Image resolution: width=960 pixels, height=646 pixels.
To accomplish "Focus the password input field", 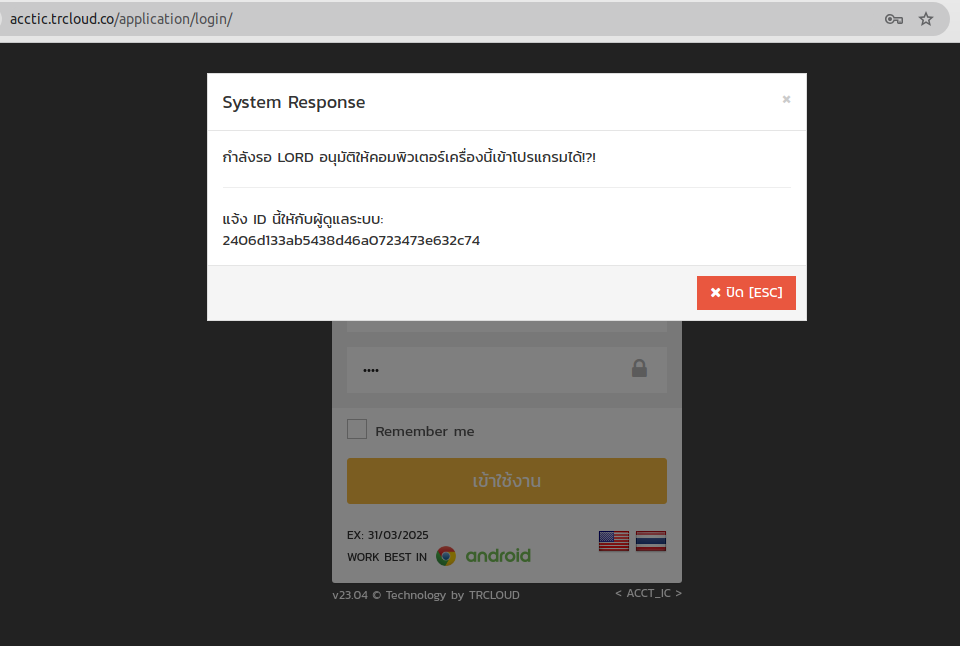I will point(506,370).
